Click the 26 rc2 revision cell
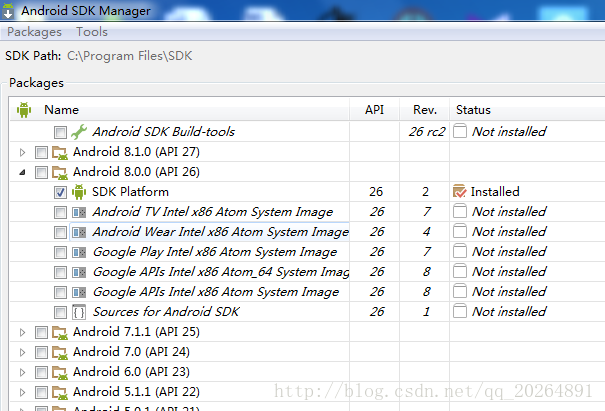 coord(427,132)
